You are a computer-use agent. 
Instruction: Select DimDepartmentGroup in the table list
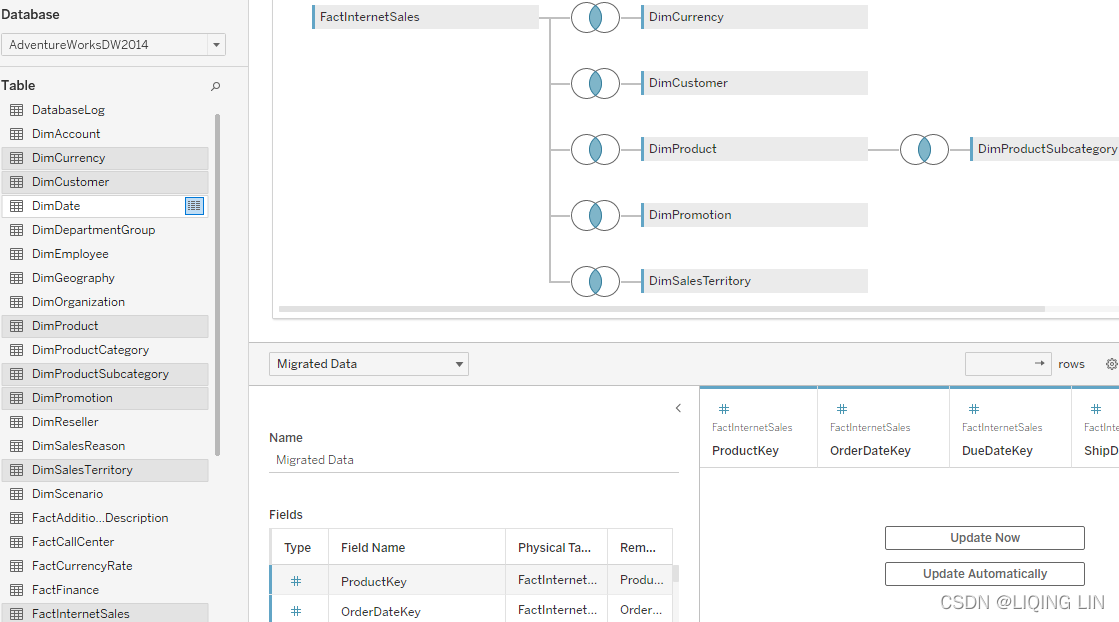pyautogui.click(x=105, y=230)
